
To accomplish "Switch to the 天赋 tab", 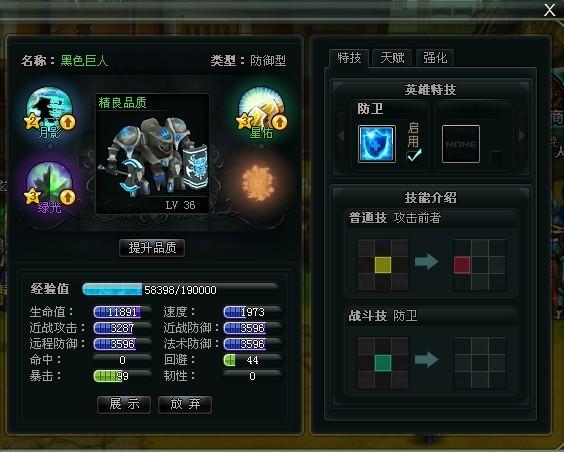I will [x=392, y=58].
